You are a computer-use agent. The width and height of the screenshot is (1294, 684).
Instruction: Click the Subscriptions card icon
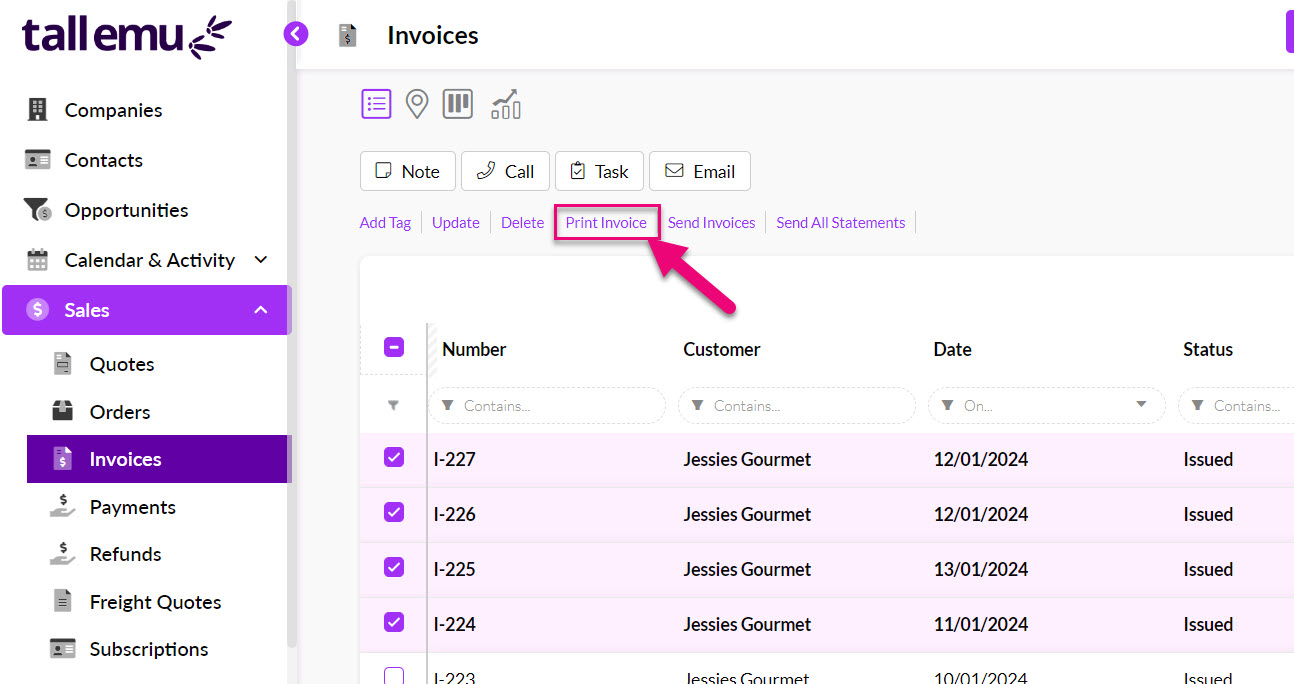pyautogui.click(x=62, y=649)
